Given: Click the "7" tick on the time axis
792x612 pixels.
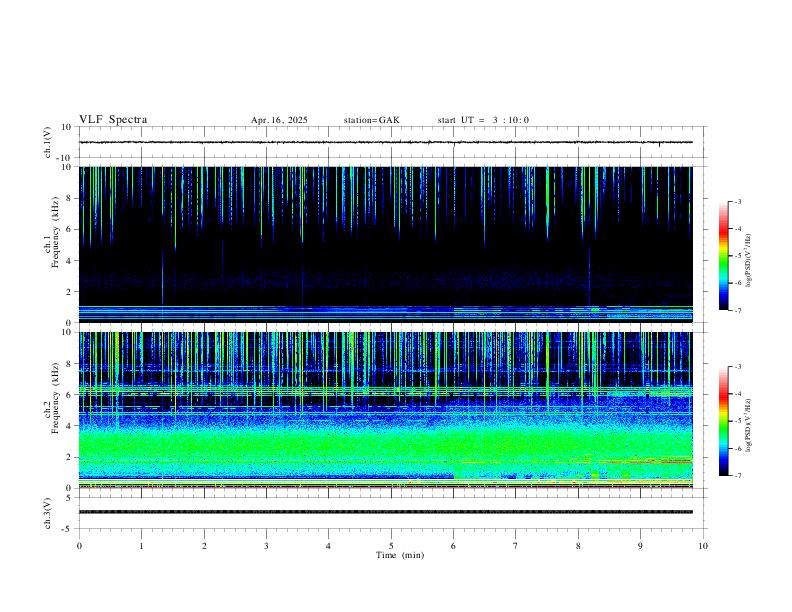Looking at the screenshot, I should (x=516, y=546).
